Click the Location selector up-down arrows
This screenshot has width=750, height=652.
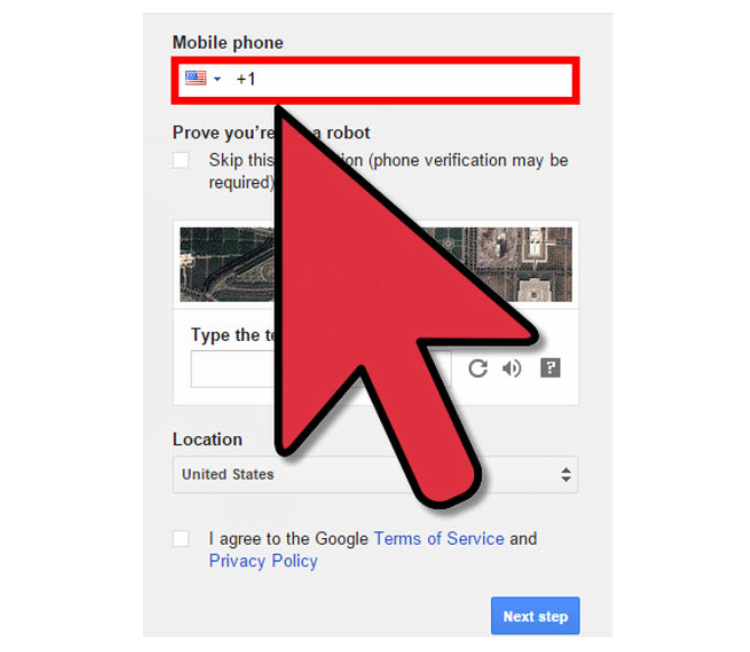click(566, 475)
